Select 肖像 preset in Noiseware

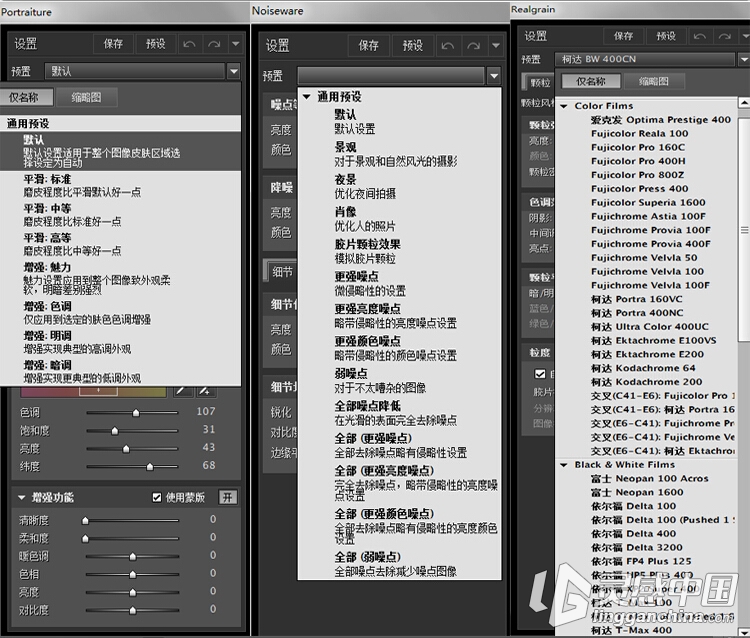(x=399, y=219)
